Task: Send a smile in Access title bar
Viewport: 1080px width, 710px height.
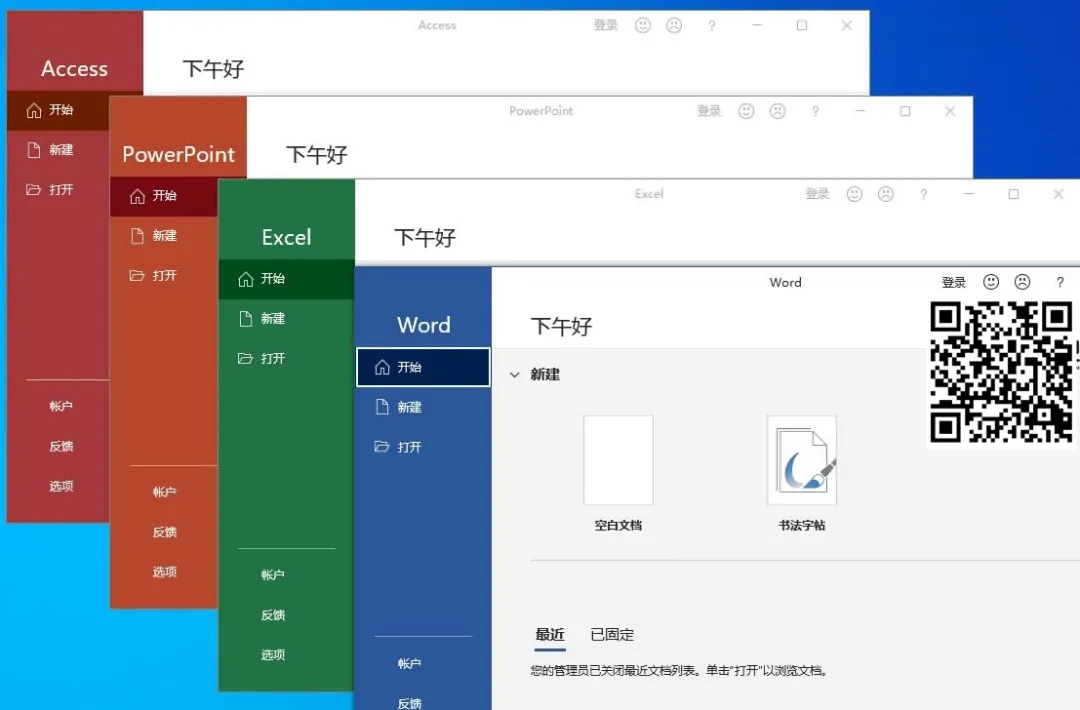Action: (x=643, y=25)
